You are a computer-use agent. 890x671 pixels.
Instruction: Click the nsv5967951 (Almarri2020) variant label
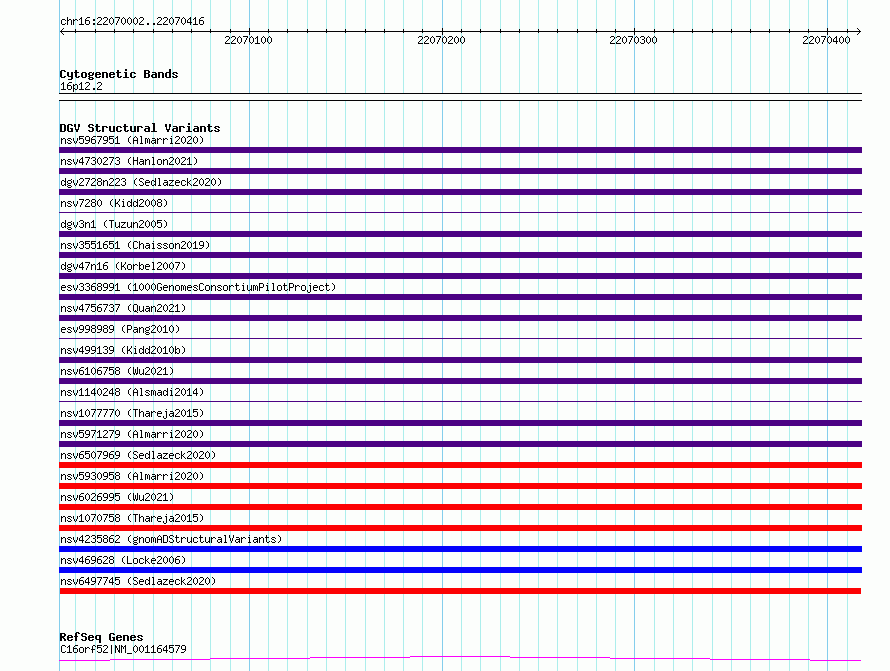point(132,140)
